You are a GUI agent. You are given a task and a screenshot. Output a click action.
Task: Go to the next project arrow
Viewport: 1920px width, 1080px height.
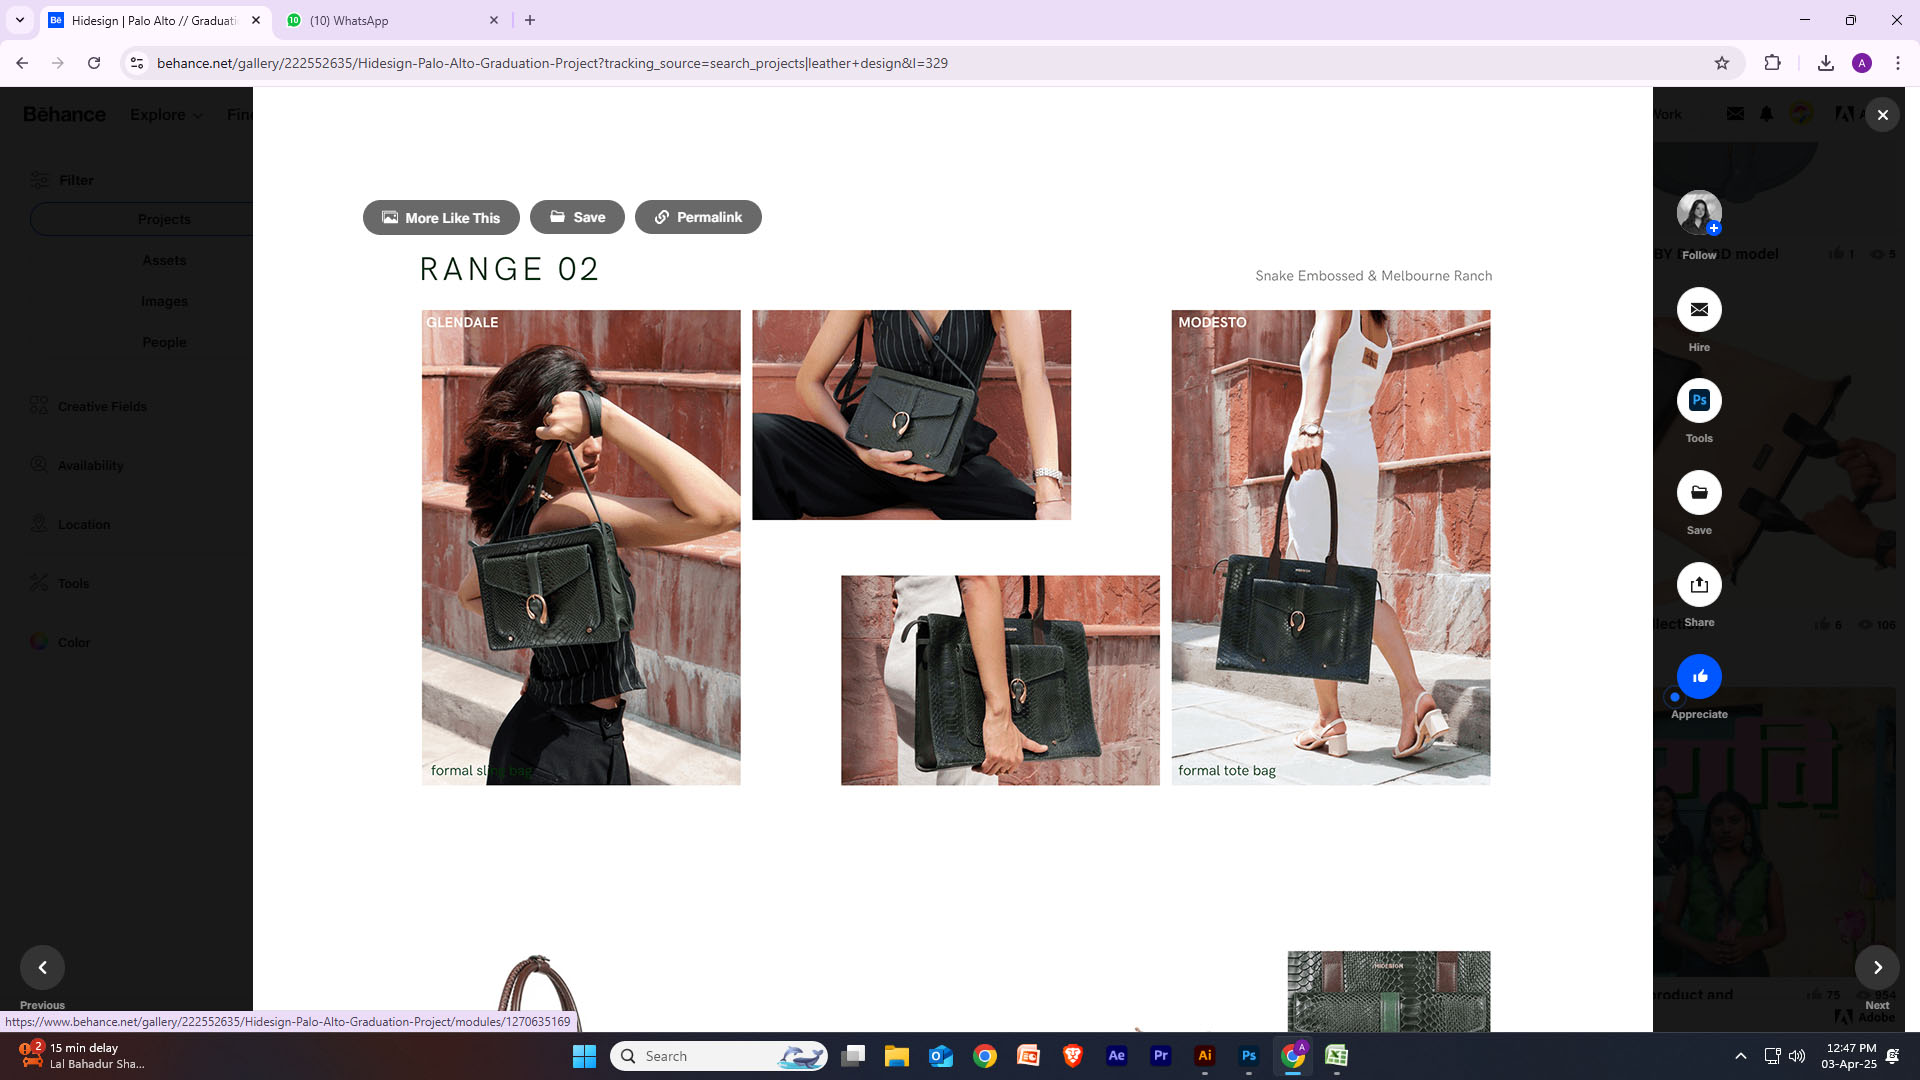pyautogui.click(x=1877, y=967)
